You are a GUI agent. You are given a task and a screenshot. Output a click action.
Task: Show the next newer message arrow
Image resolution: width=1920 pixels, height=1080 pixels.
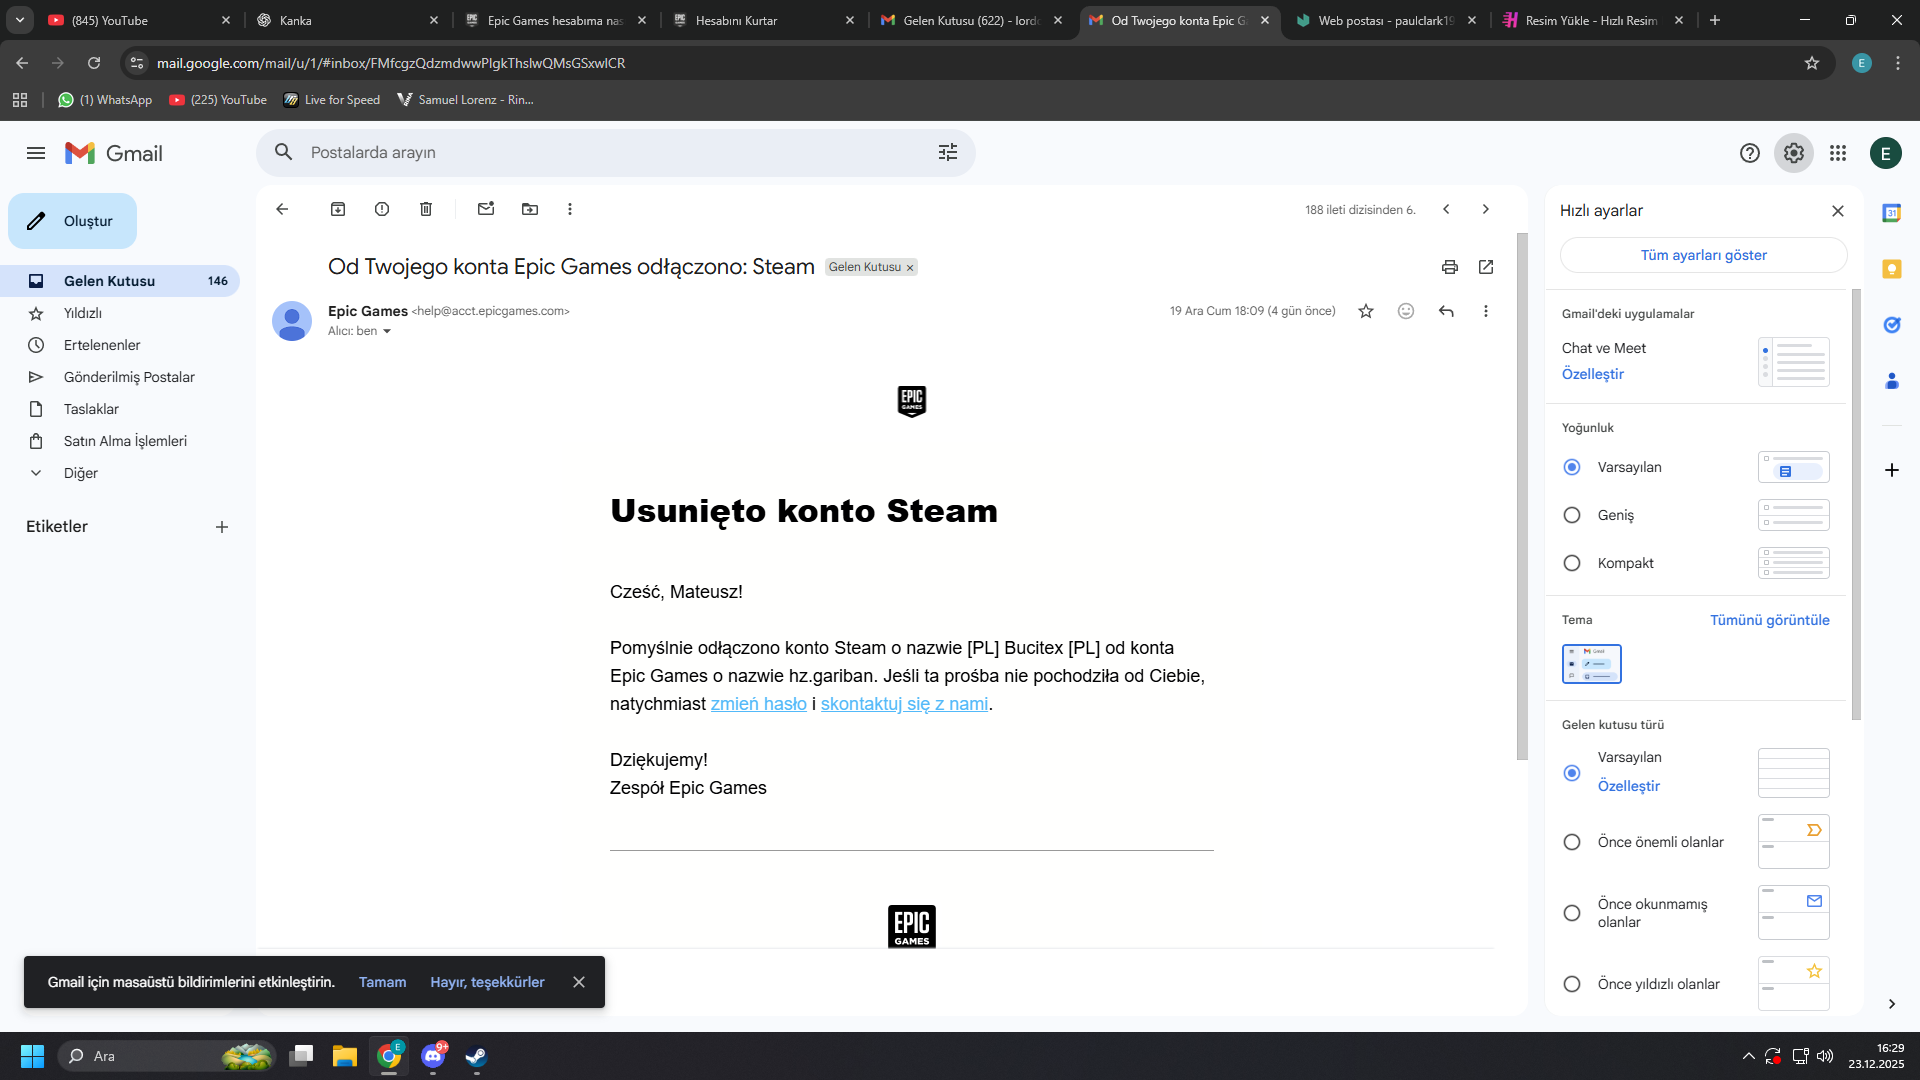tap(1446, 209)
